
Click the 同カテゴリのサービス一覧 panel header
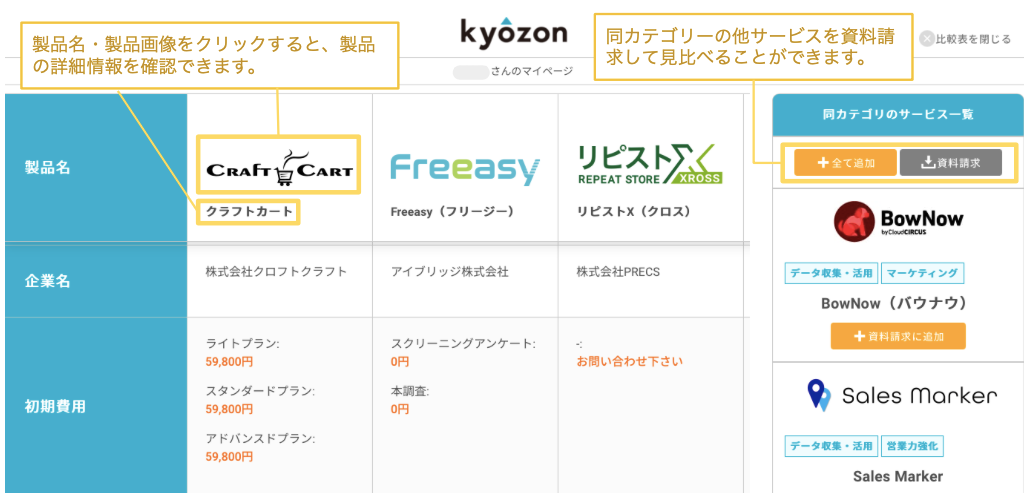tap(897, 115)
